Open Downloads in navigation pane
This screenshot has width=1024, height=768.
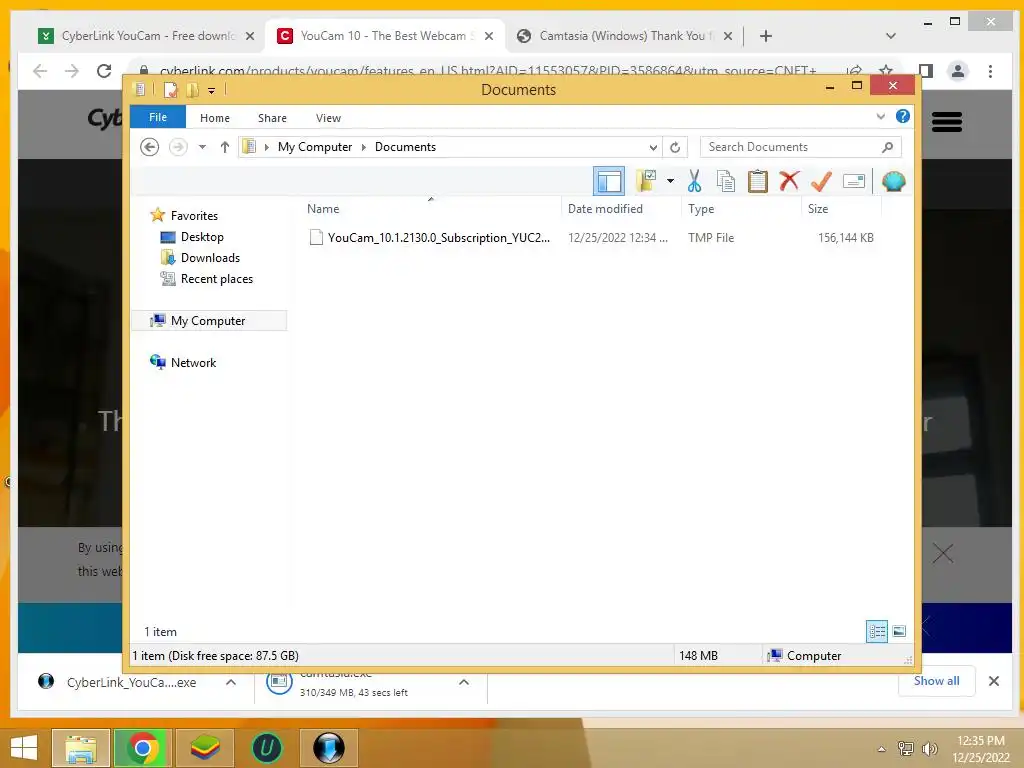click(x=210, y=257)
